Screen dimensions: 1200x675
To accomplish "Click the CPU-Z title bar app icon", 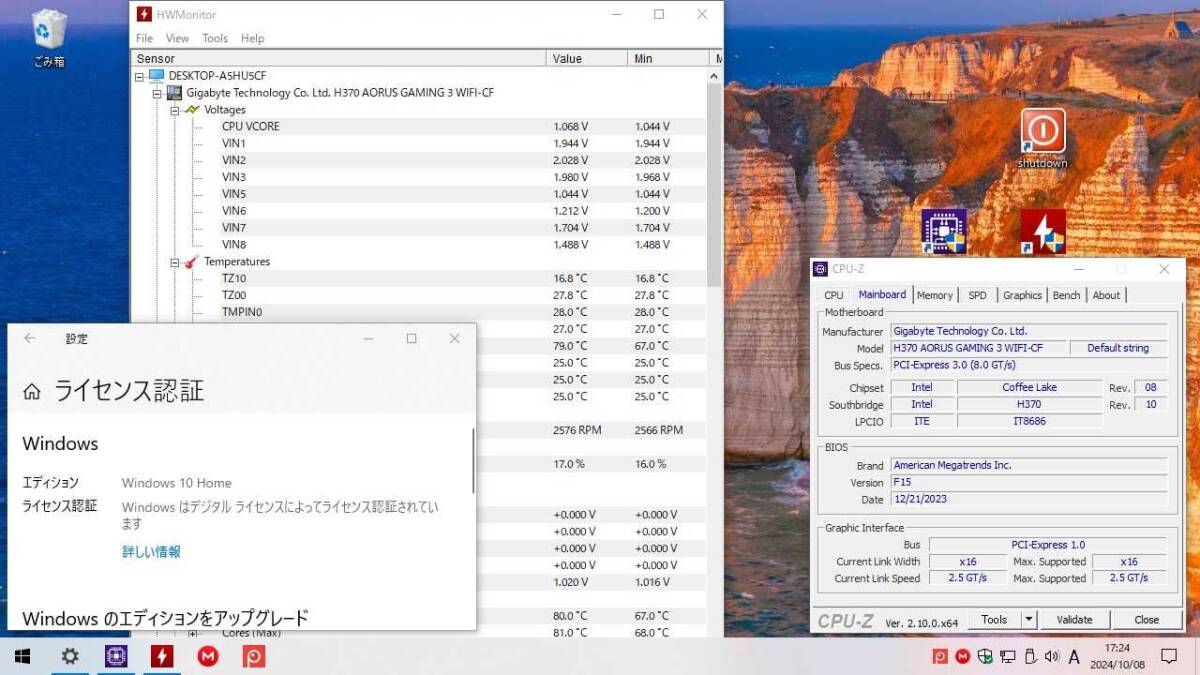I will [x=820, y=269].
